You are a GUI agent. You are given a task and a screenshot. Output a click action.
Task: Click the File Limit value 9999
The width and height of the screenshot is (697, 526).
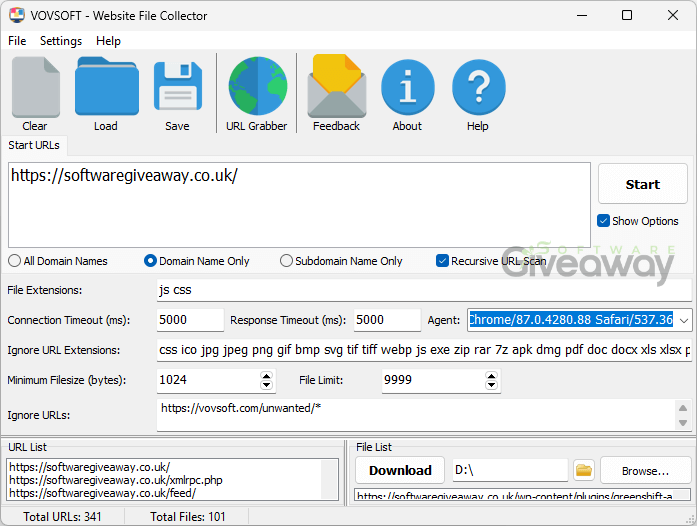click(x=398, y=380)
